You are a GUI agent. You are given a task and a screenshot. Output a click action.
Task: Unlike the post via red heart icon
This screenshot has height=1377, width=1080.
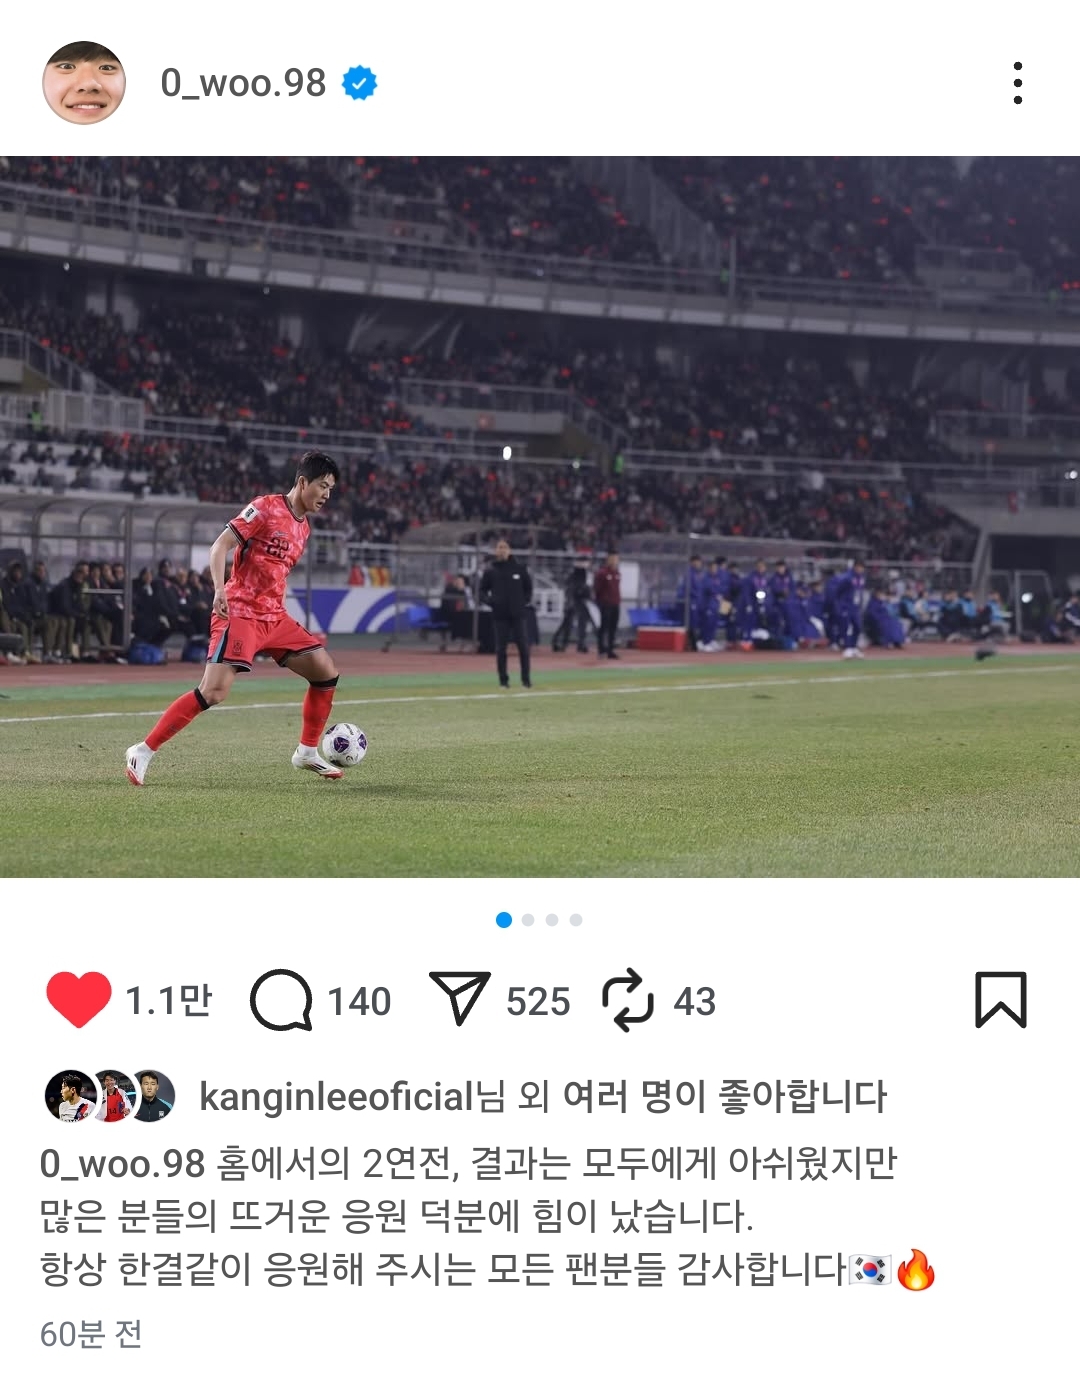(x=78, y=999)
